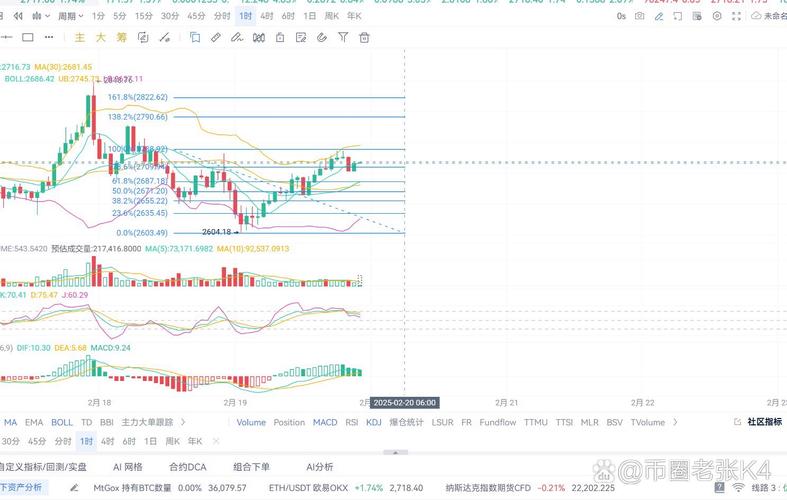The height and width of the screenshot is (500, 787).
Task: Expand the 周期 period dropdown
Action: (x=70, y=16)
